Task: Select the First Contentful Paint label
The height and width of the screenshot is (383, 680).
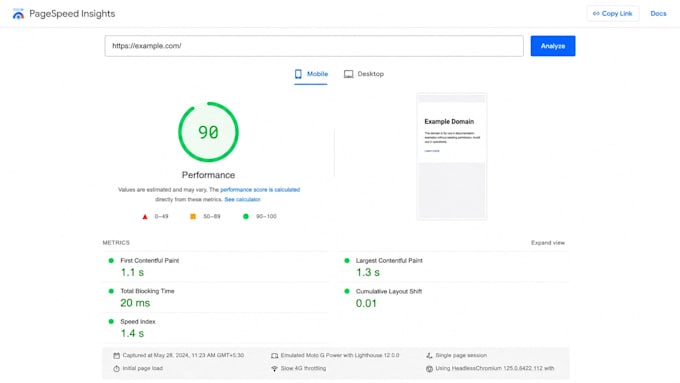Action: pos(150,261)
